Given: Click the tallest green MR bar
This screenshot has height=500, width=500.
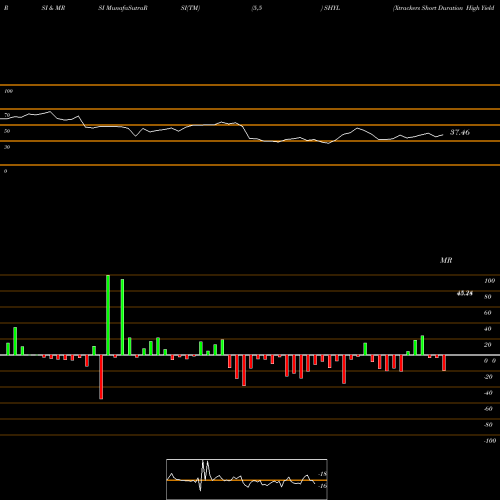Looking at the screenshot, I should 108,315.
